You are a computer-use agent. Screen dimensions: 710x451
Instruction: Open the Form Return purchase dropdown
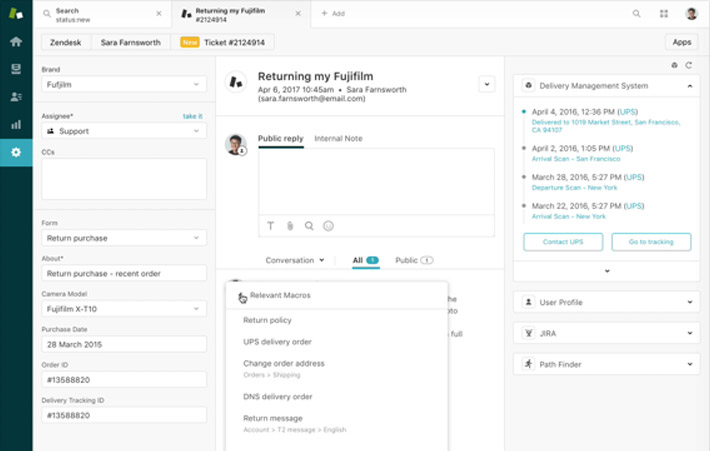point(124,238)
